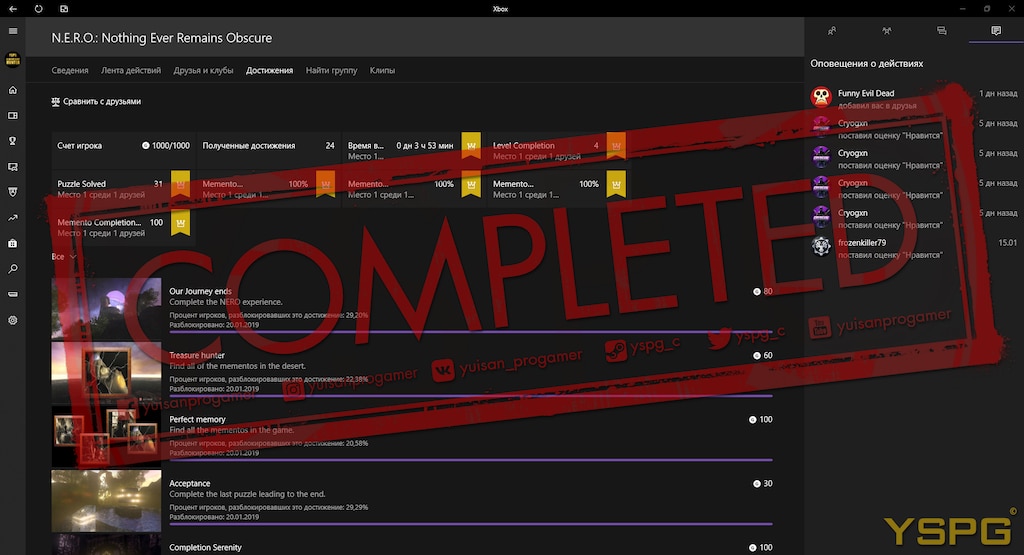Image resolution: width=1024 pixels, height=555 pixels.
Task: Open Our Journey ends achievement thumbnail
Action: pos(106,308)
